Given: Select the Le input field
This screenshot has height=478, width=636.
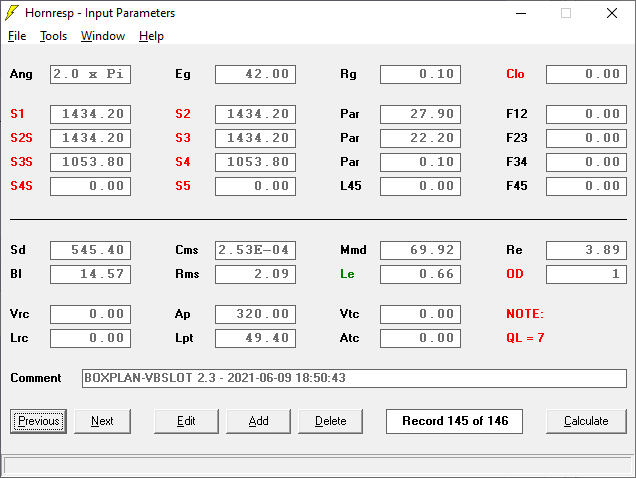Looking at the screenshot, I should (x=421, y=274).
